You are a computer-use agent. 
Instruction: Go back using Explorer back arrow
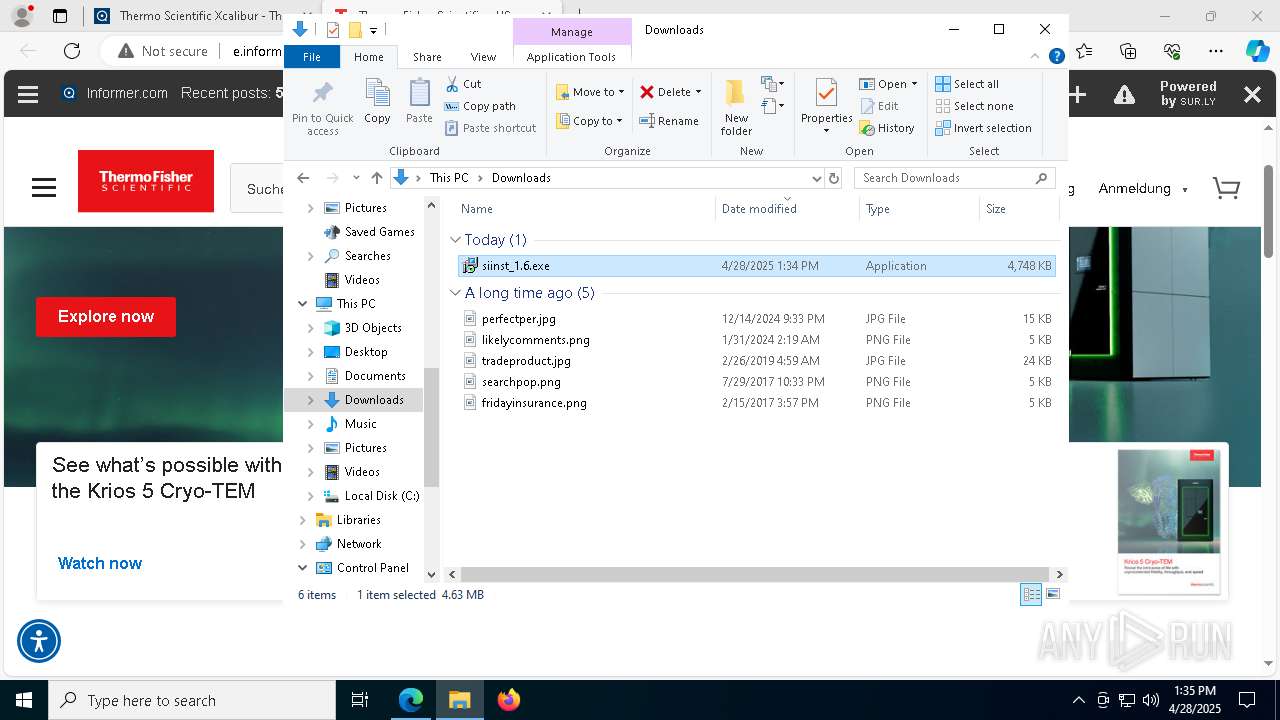point(303,178)
